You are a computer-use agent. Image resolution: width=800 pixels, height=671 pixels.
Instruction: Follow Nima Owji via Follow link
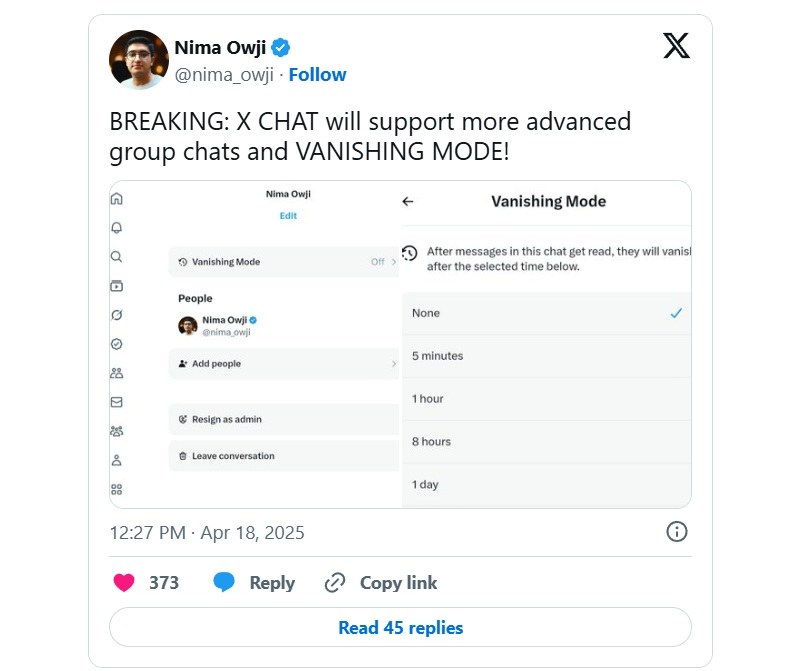(x=317, y=74)
